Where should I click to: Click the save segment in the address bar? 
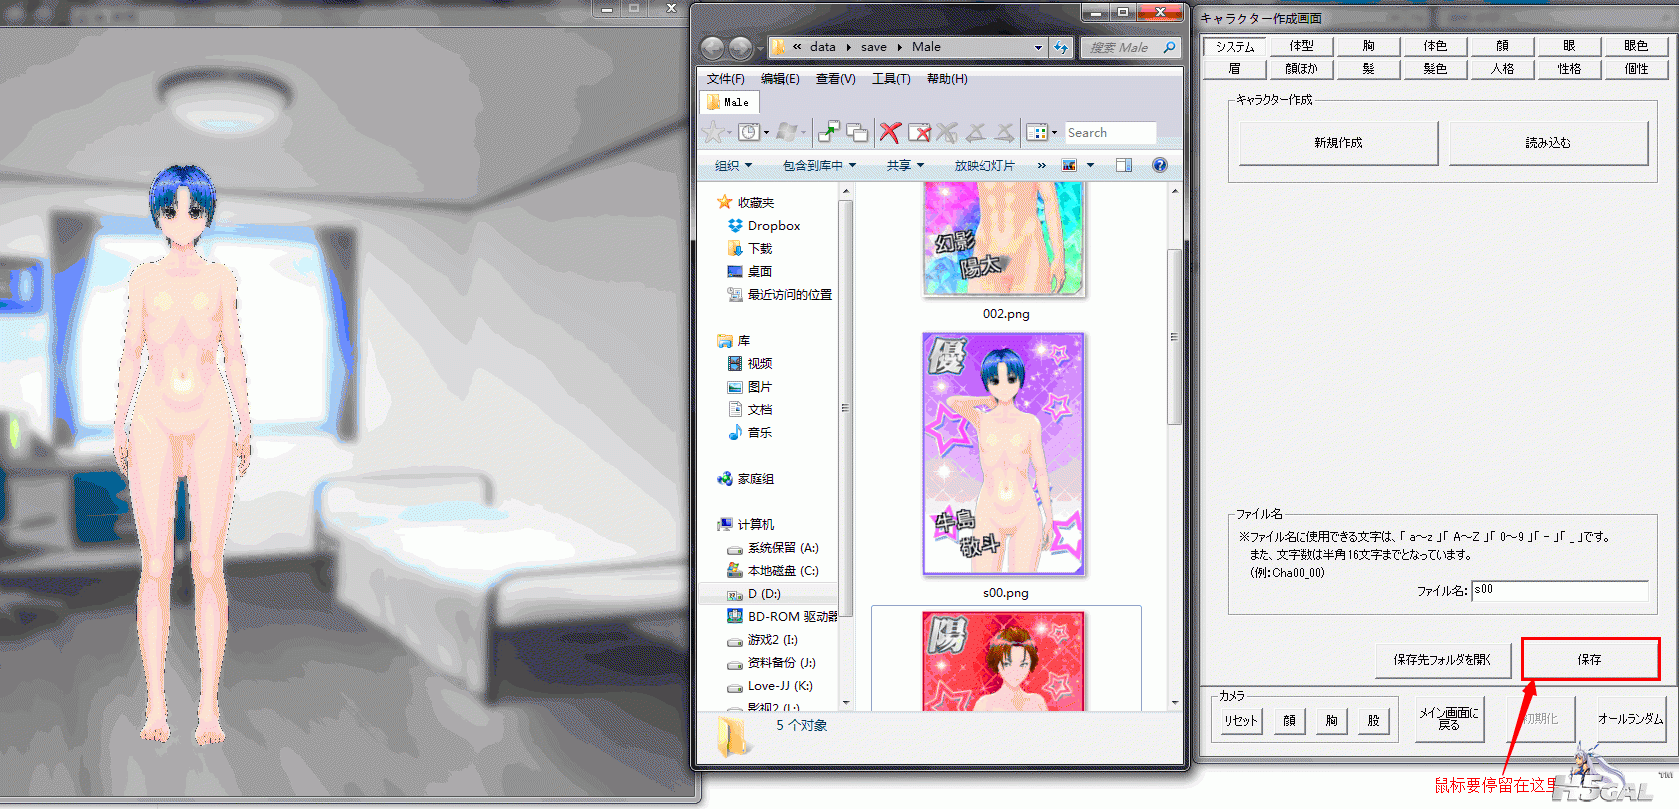tap(873, 47)
